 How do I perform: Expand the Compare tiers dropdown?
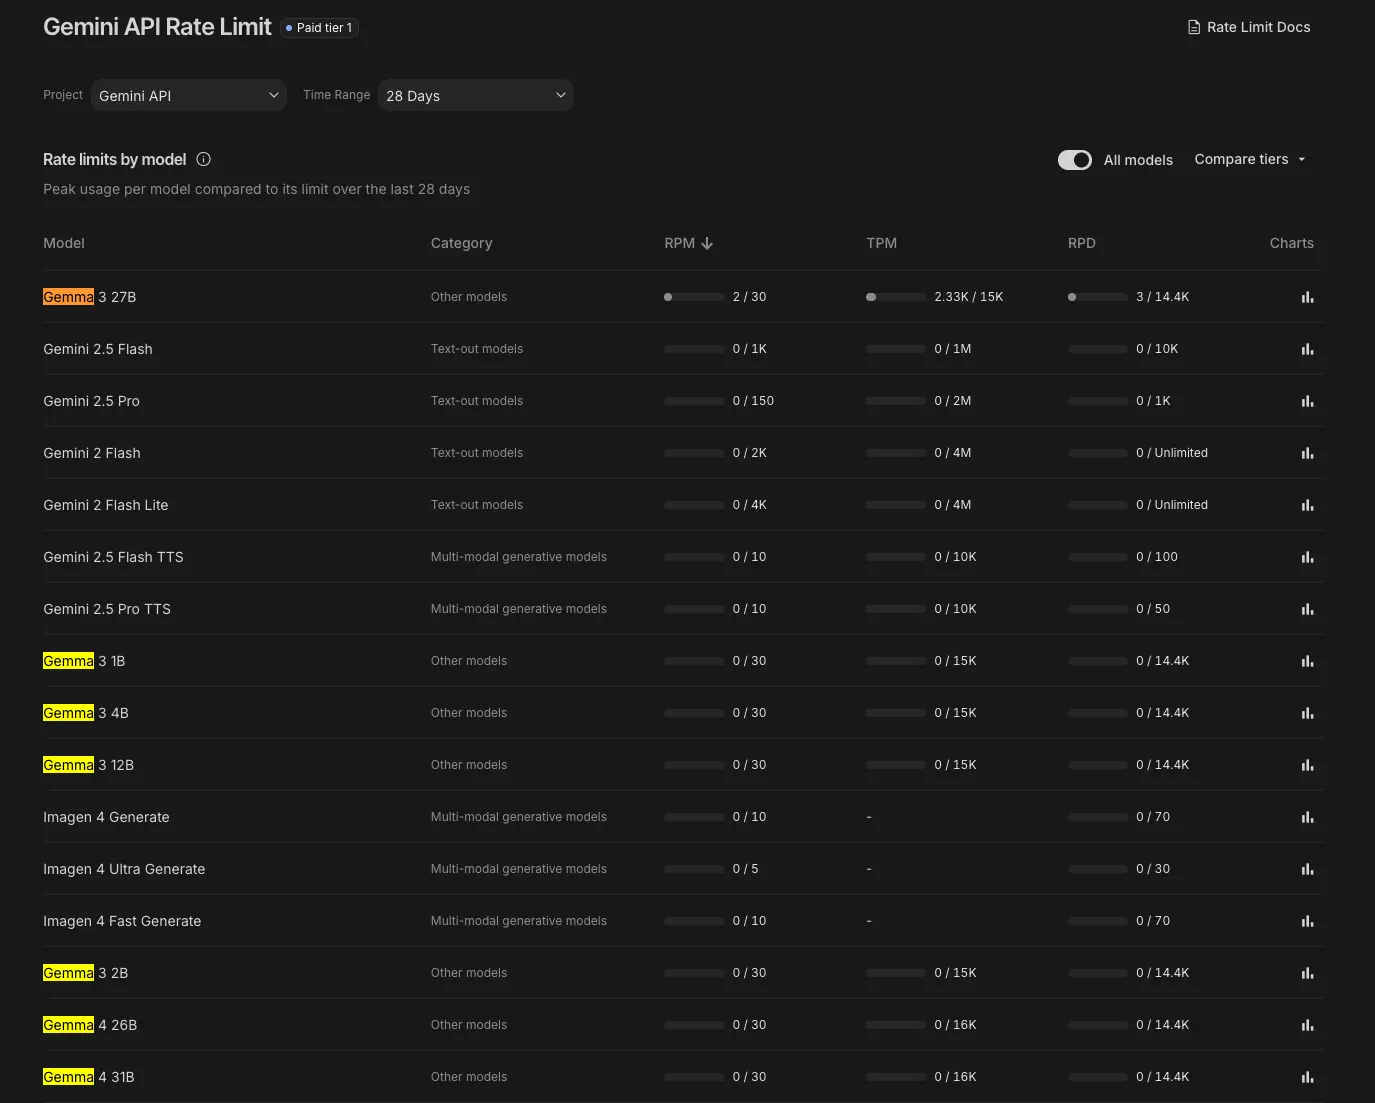coord(1250,159)
